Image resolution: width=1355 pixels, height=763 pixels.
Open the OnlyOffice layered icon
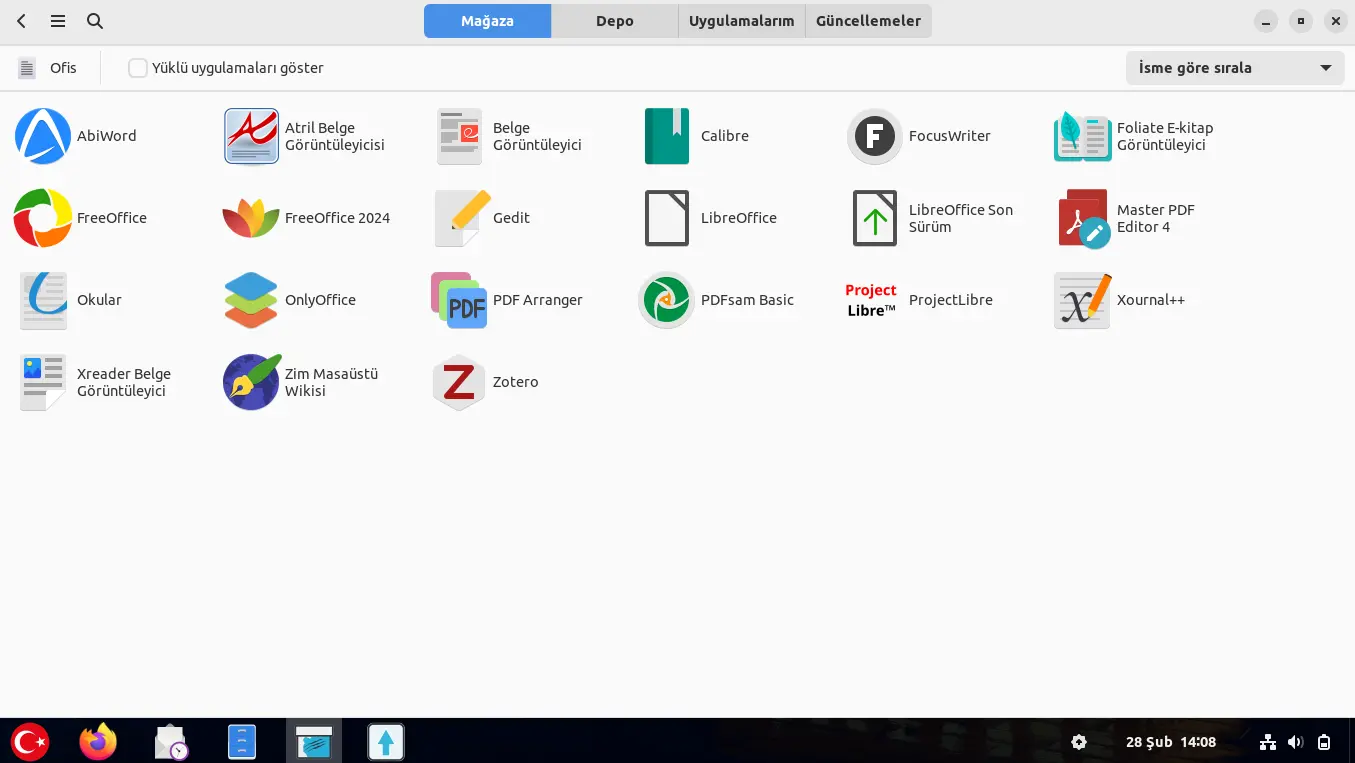251,300
